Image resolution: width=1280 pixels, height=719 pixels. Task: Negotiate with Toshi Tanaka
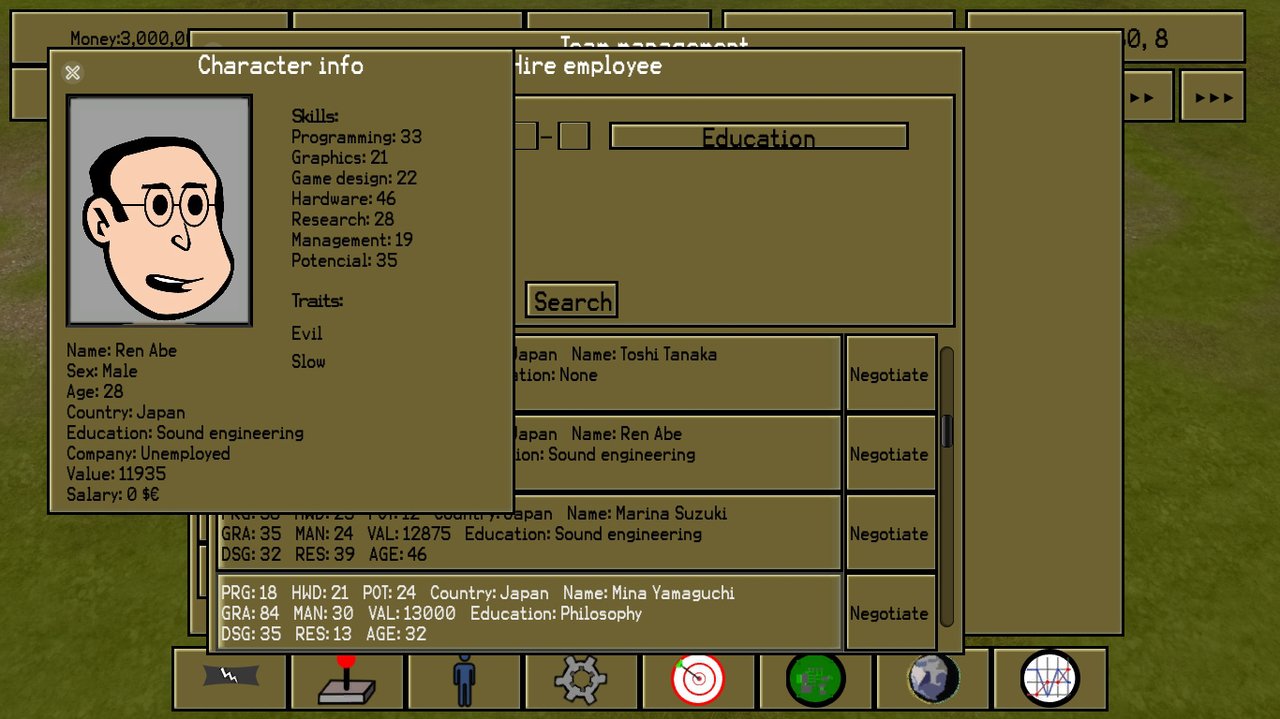coord(889,375)
